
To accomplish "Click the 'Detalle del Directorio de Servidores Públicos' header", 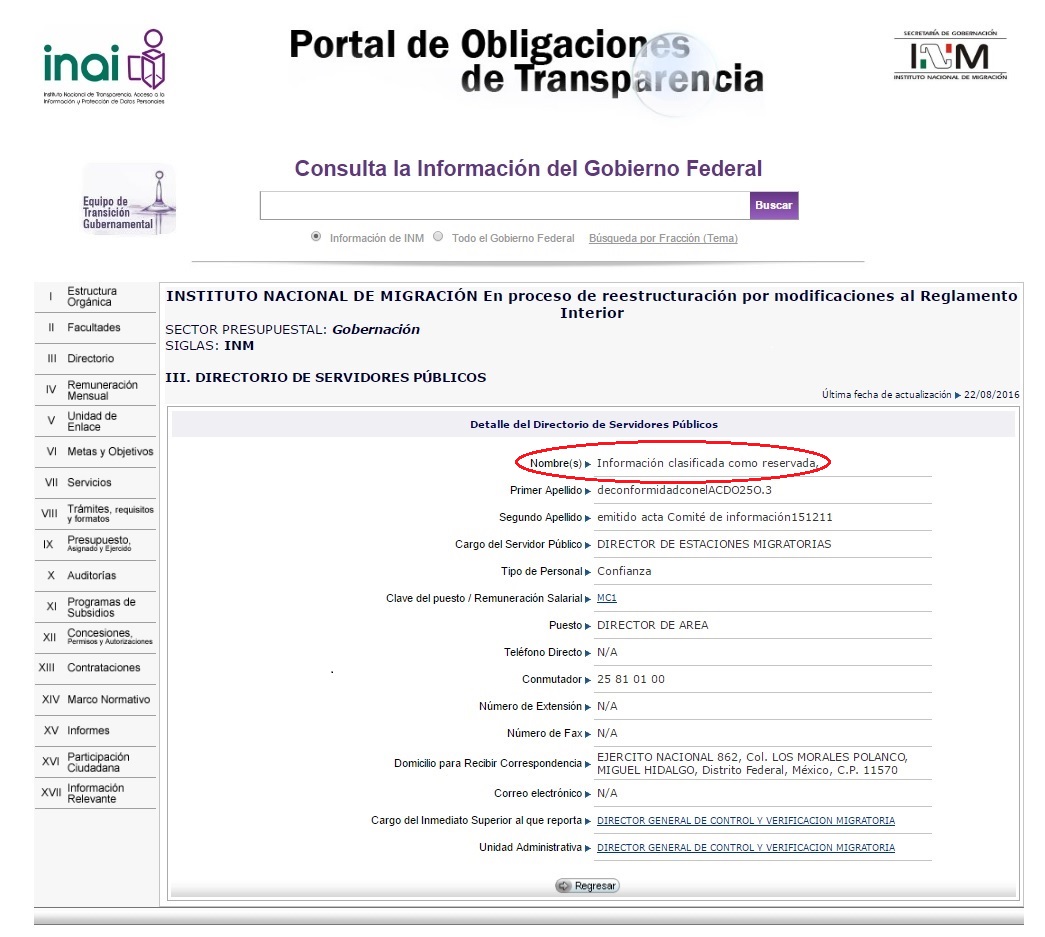I will (594, 425).
